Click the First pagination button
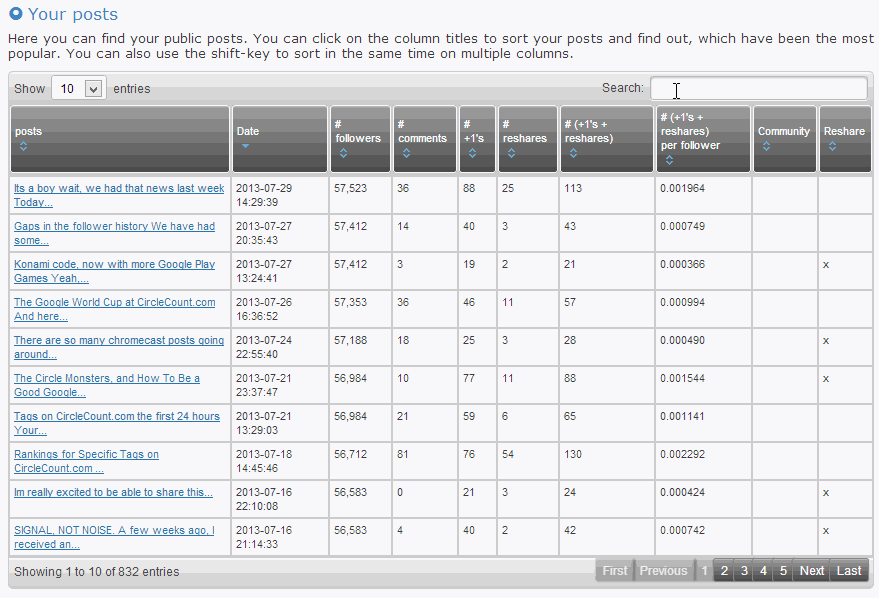 coord(614,571)
